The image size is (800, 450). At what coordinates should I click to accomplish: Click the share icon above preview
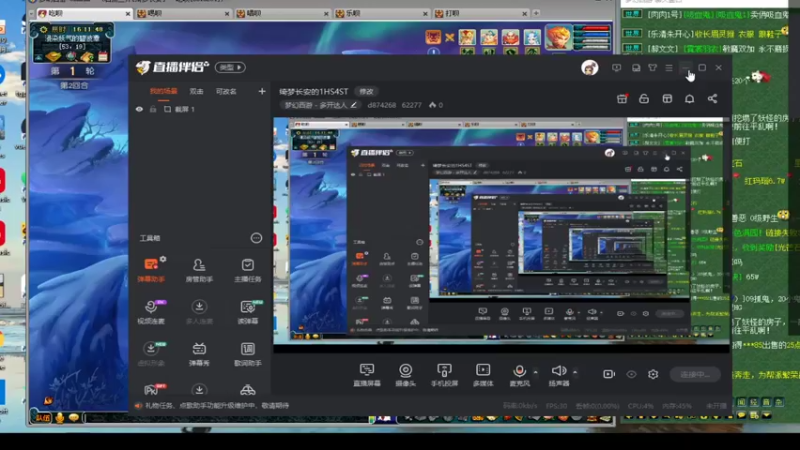[712, 99]
